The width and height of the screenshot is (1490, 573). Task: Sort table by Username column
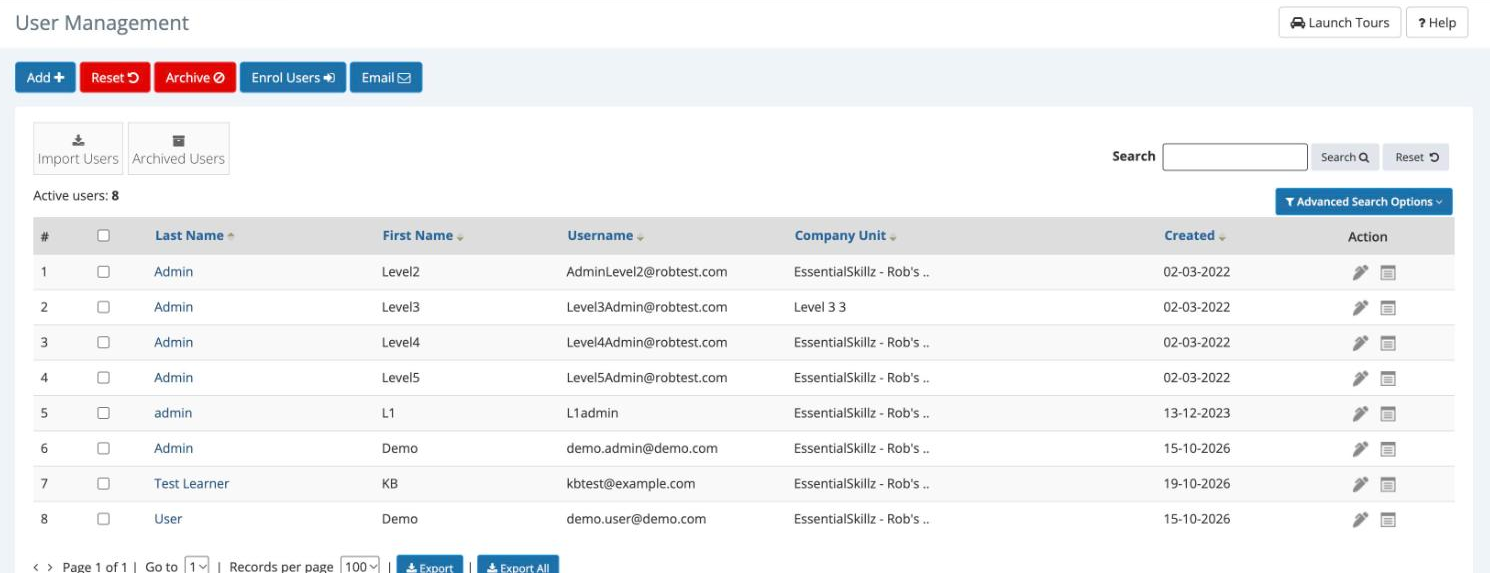pyautogui.click(x=605, y=236)
